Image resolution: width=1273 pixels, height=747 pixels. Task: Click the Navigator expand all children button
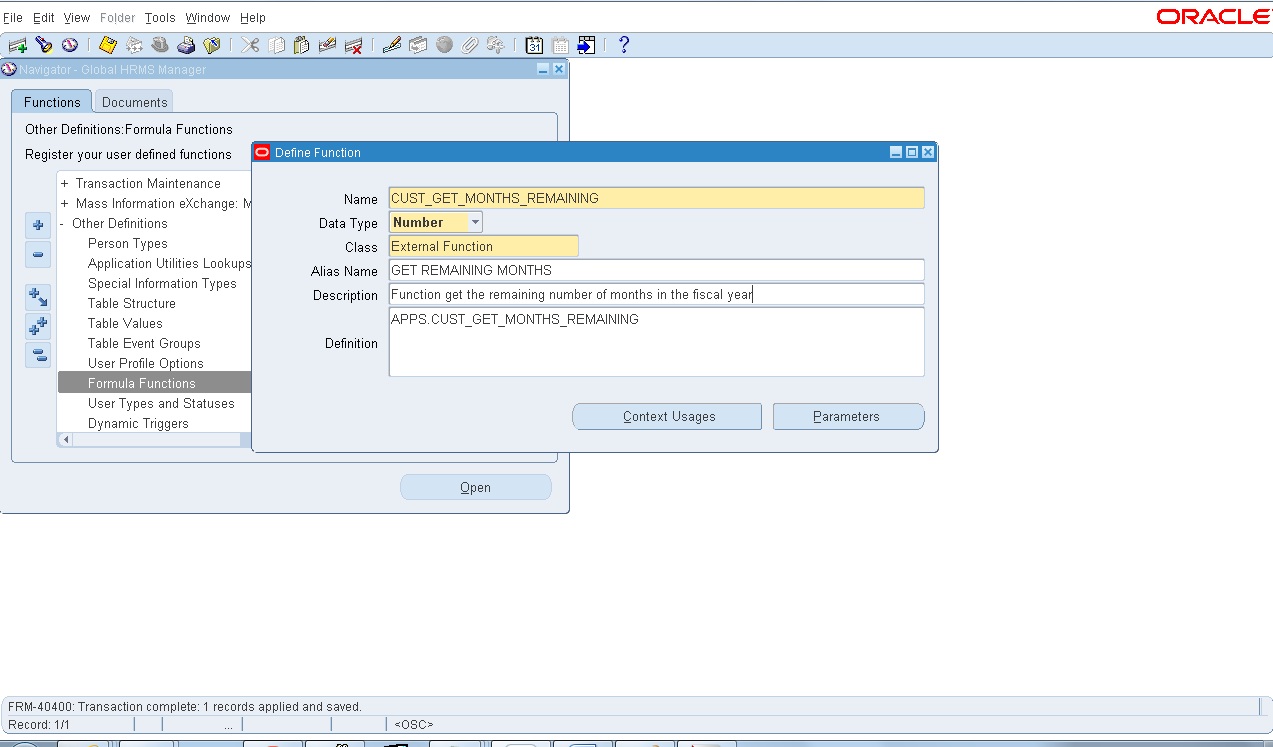(38, 297)
